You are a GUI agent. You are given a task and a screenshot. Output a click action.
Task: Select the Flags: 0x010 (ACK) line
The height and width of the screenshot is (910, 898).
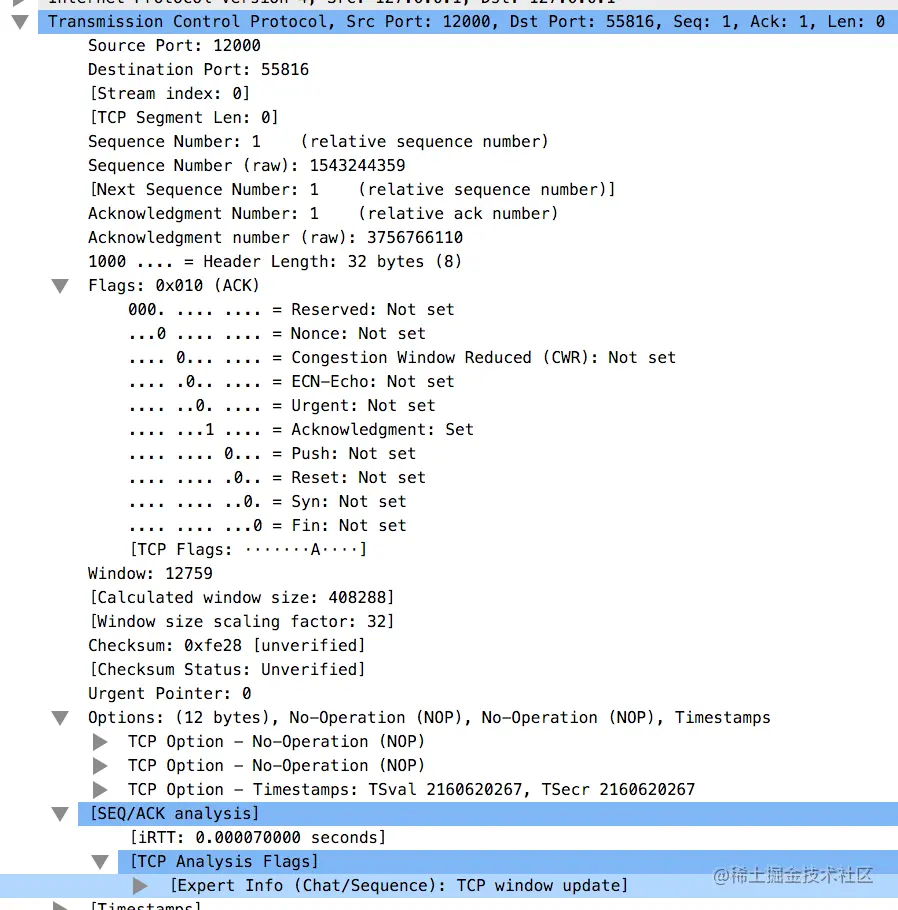[x=174, y=286]
